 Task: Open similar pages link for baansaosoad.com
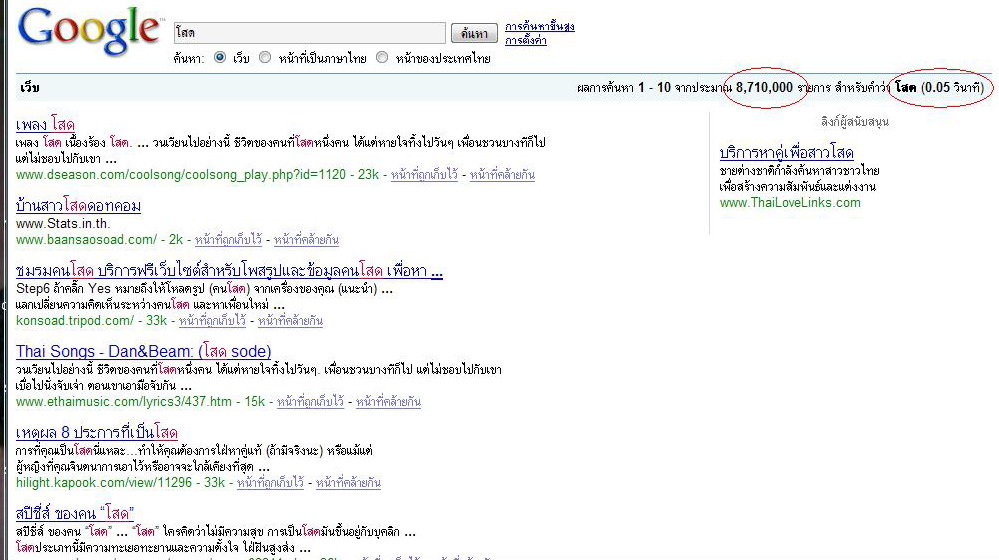306,240
